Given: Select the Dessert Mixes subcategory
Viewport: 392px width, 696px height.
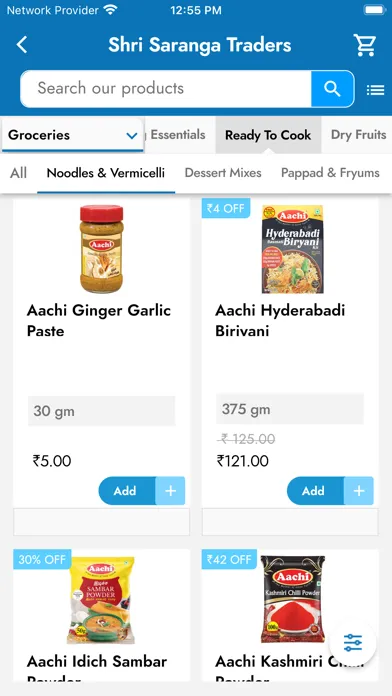Looking at the screenshot, I should 223,173.
